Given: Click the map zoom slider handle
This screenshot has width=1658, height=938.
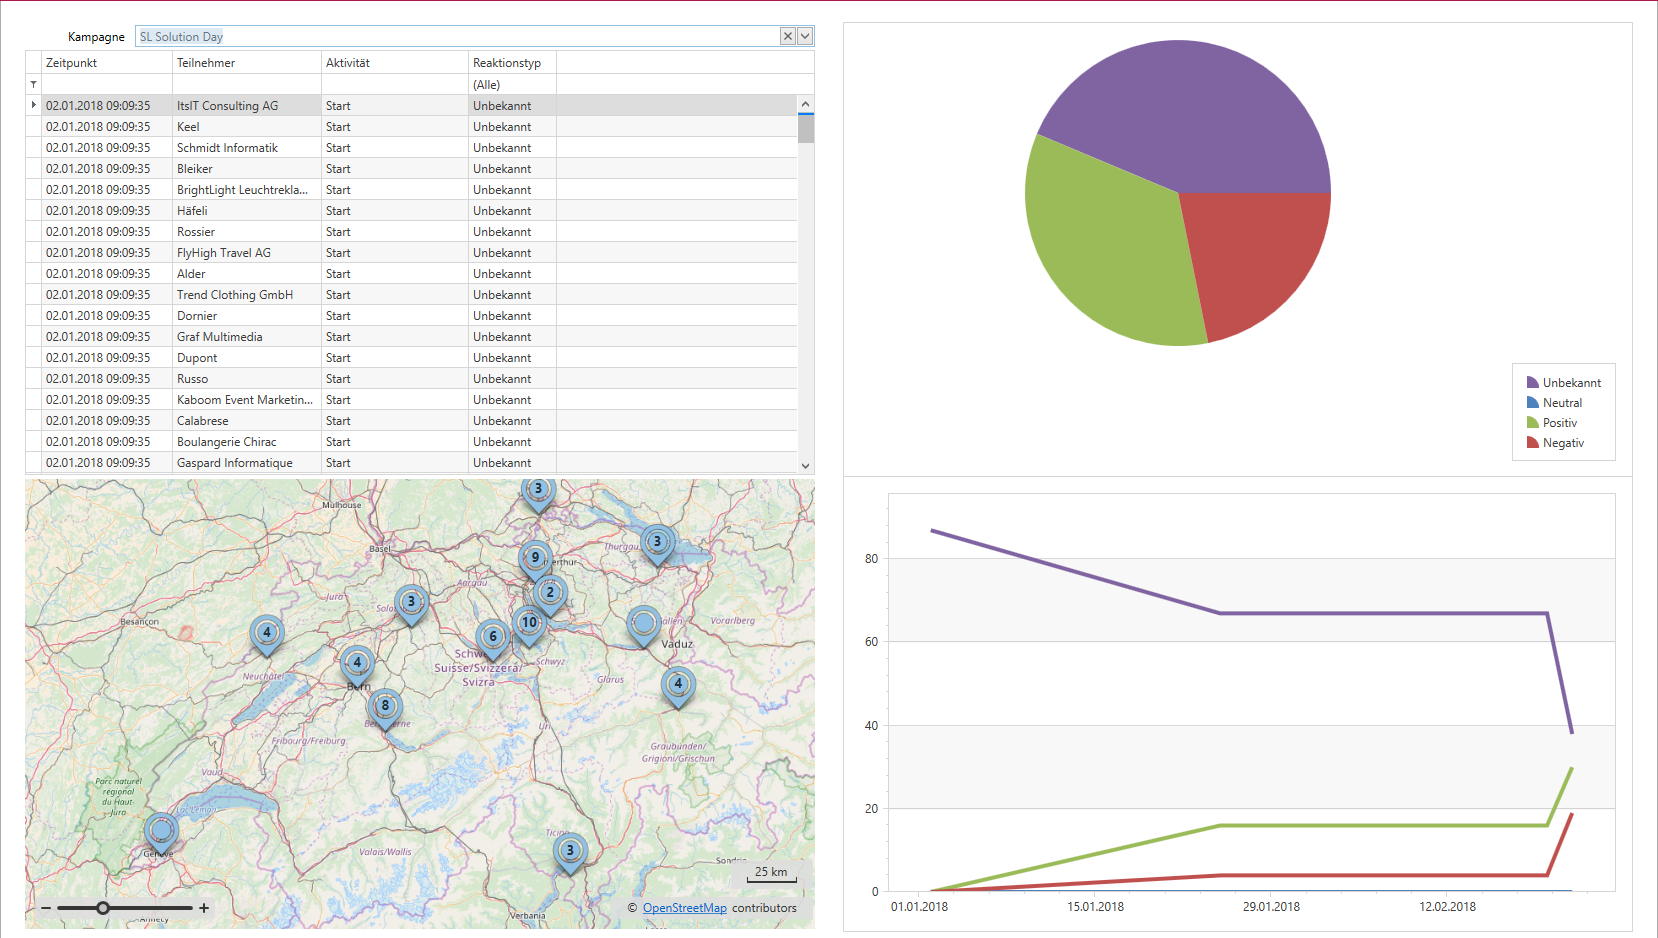Looking at the screenshot, I should 103,908.
